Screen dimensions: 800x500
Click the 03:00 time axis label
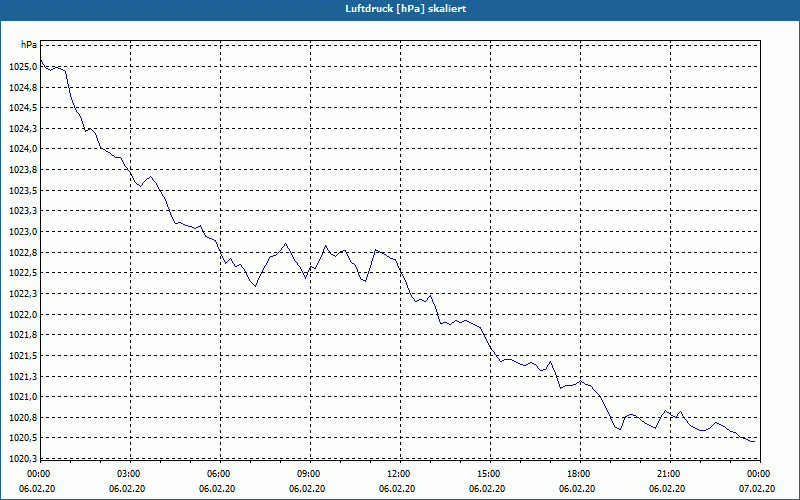[130, 473]
